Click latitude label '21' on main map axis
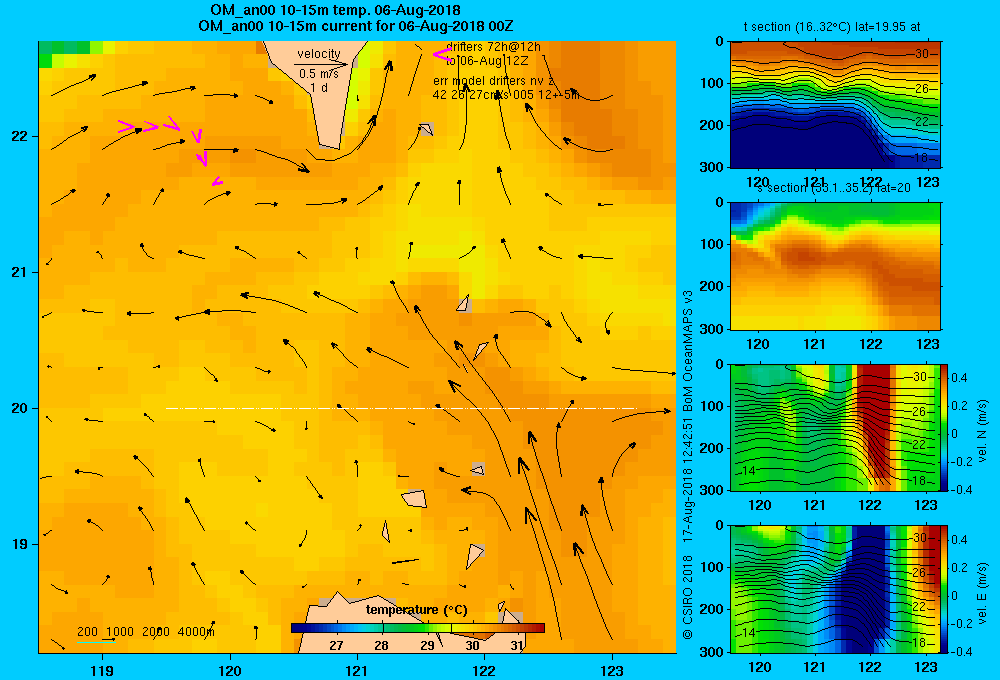 (19, 272)
